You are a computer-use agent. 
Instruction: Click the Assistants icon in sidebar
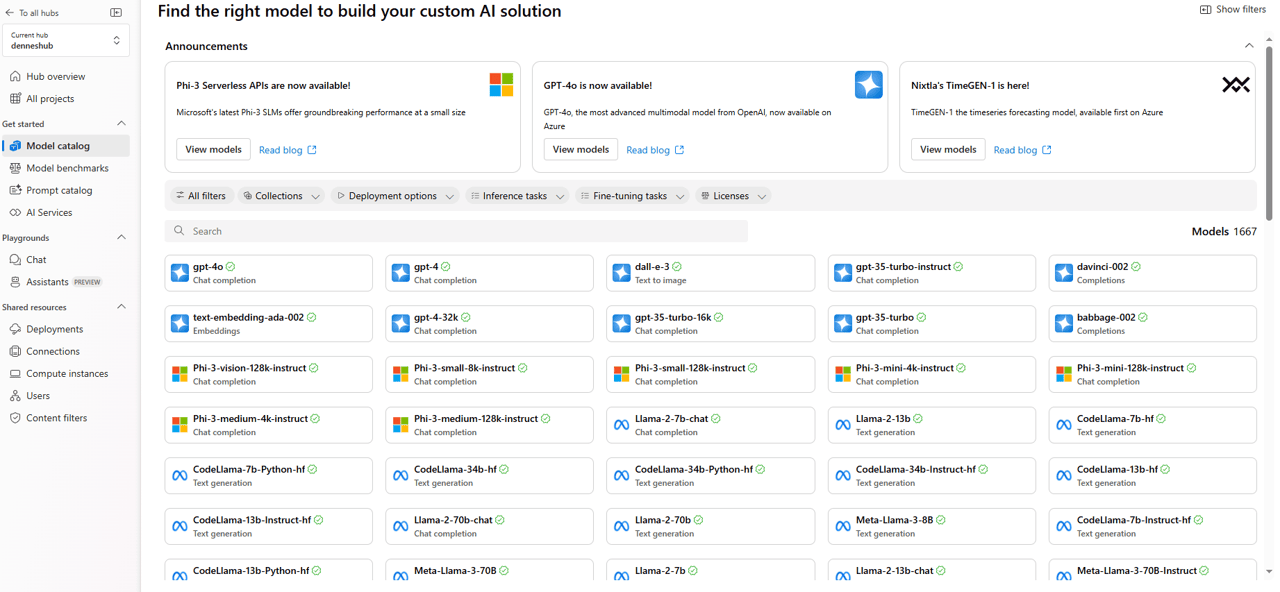15,282
